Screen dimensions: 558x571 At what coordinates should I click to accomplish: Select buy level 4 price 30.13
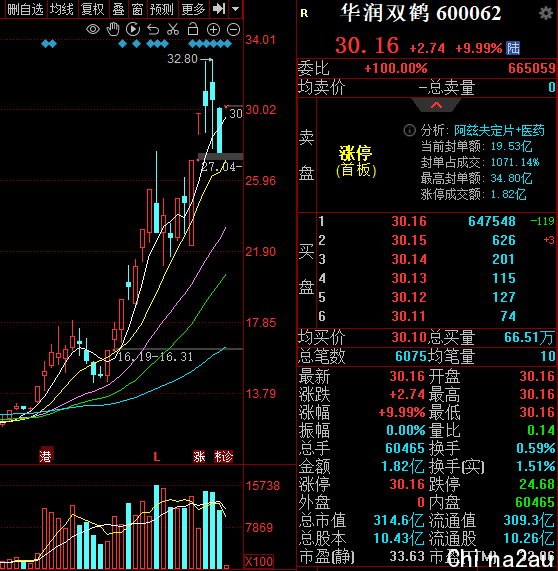(409, 278)
